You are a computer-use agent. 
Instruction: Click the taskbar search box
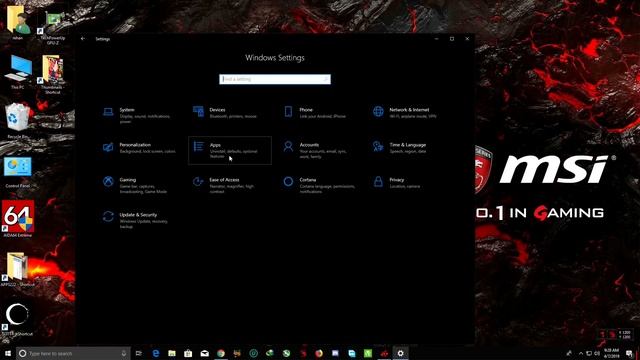coord(73,353)
